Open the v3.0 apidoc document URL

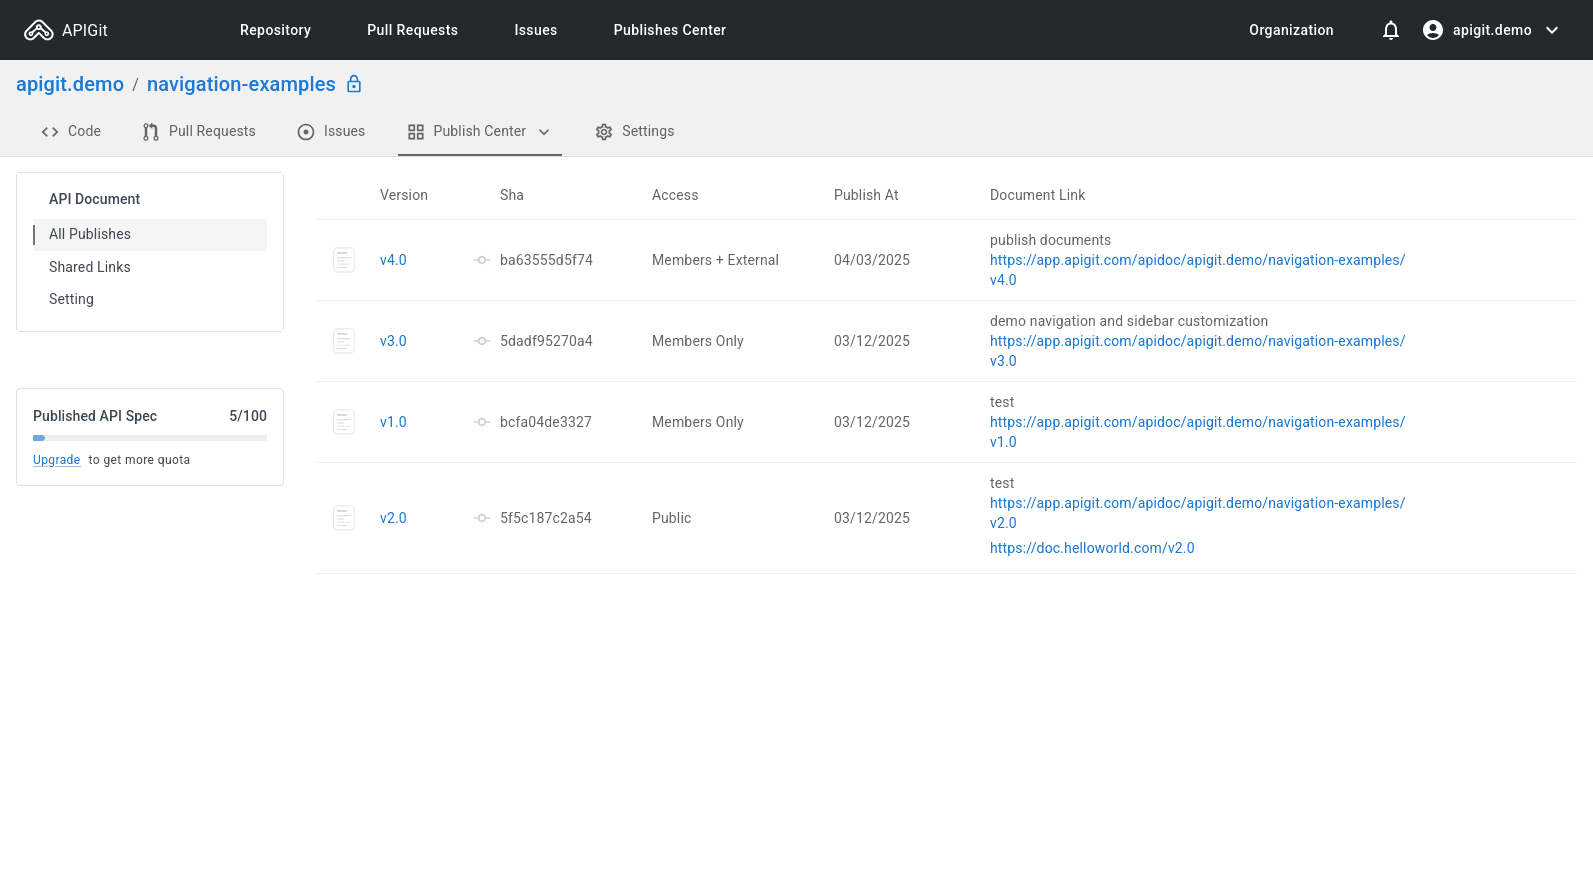(1197, 351)
